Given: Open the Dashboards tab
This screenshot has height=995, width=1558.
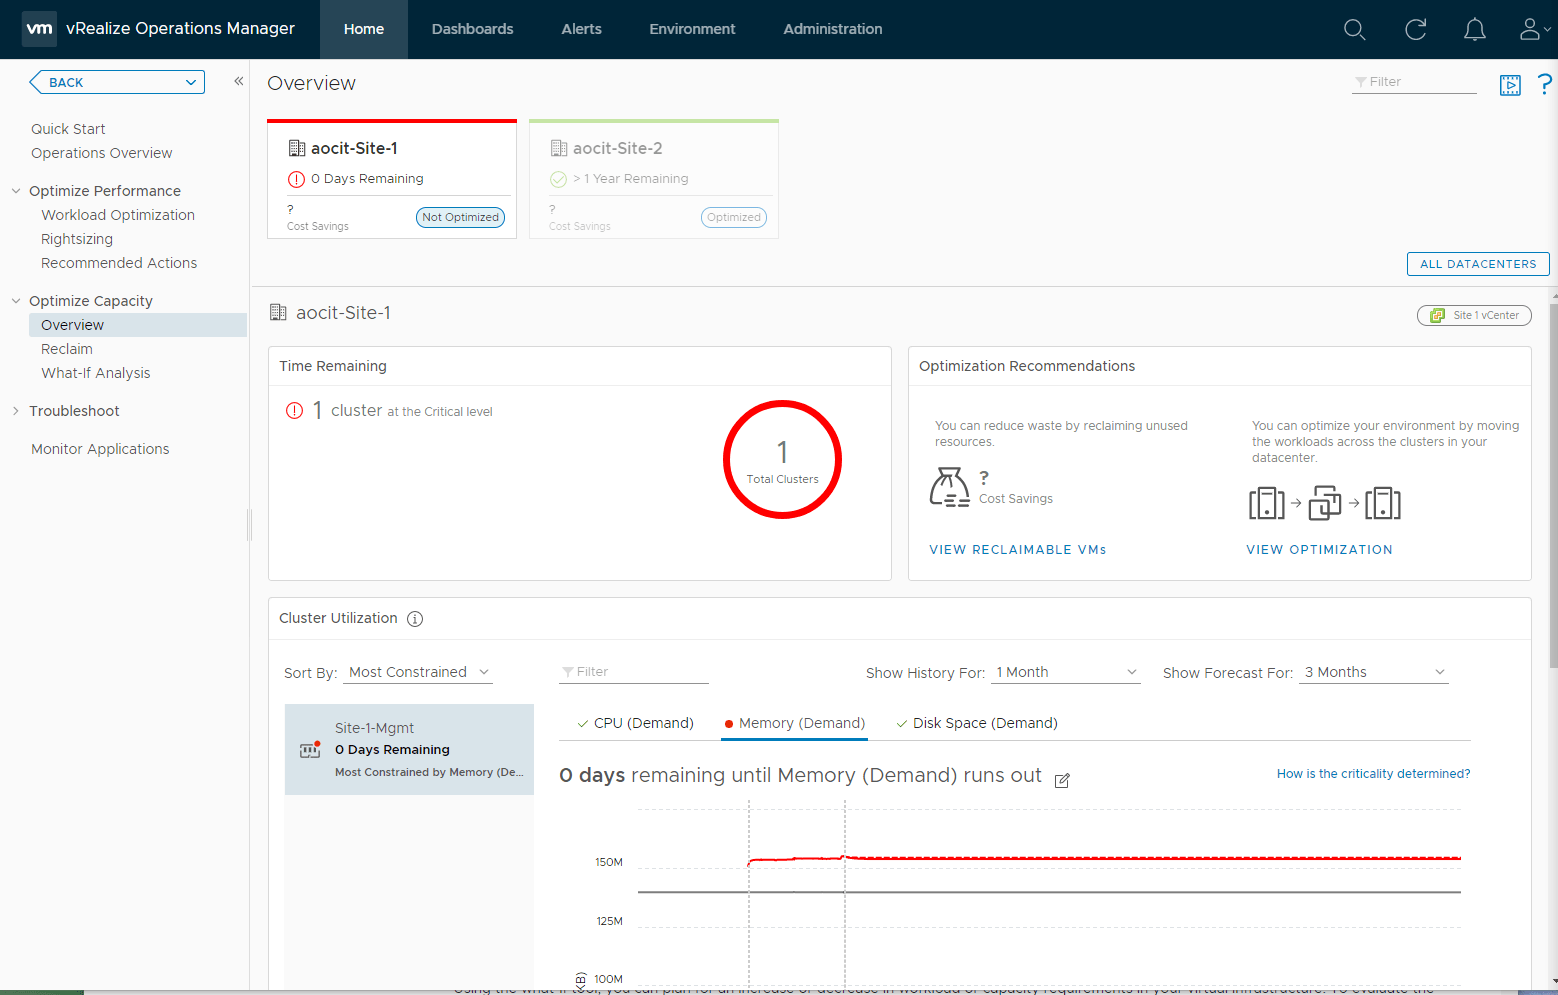Looking at the screenshot, I should click(473, 30).
